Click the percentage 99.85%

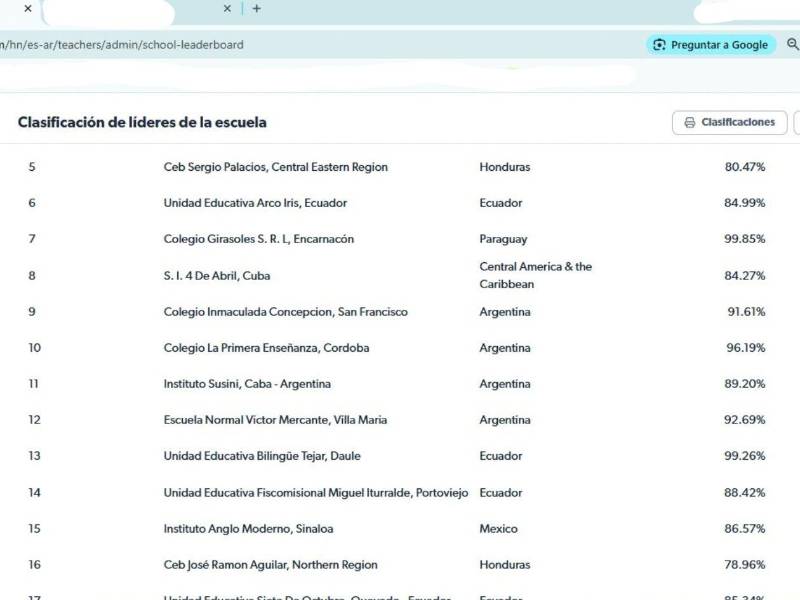tap(745, 239)
